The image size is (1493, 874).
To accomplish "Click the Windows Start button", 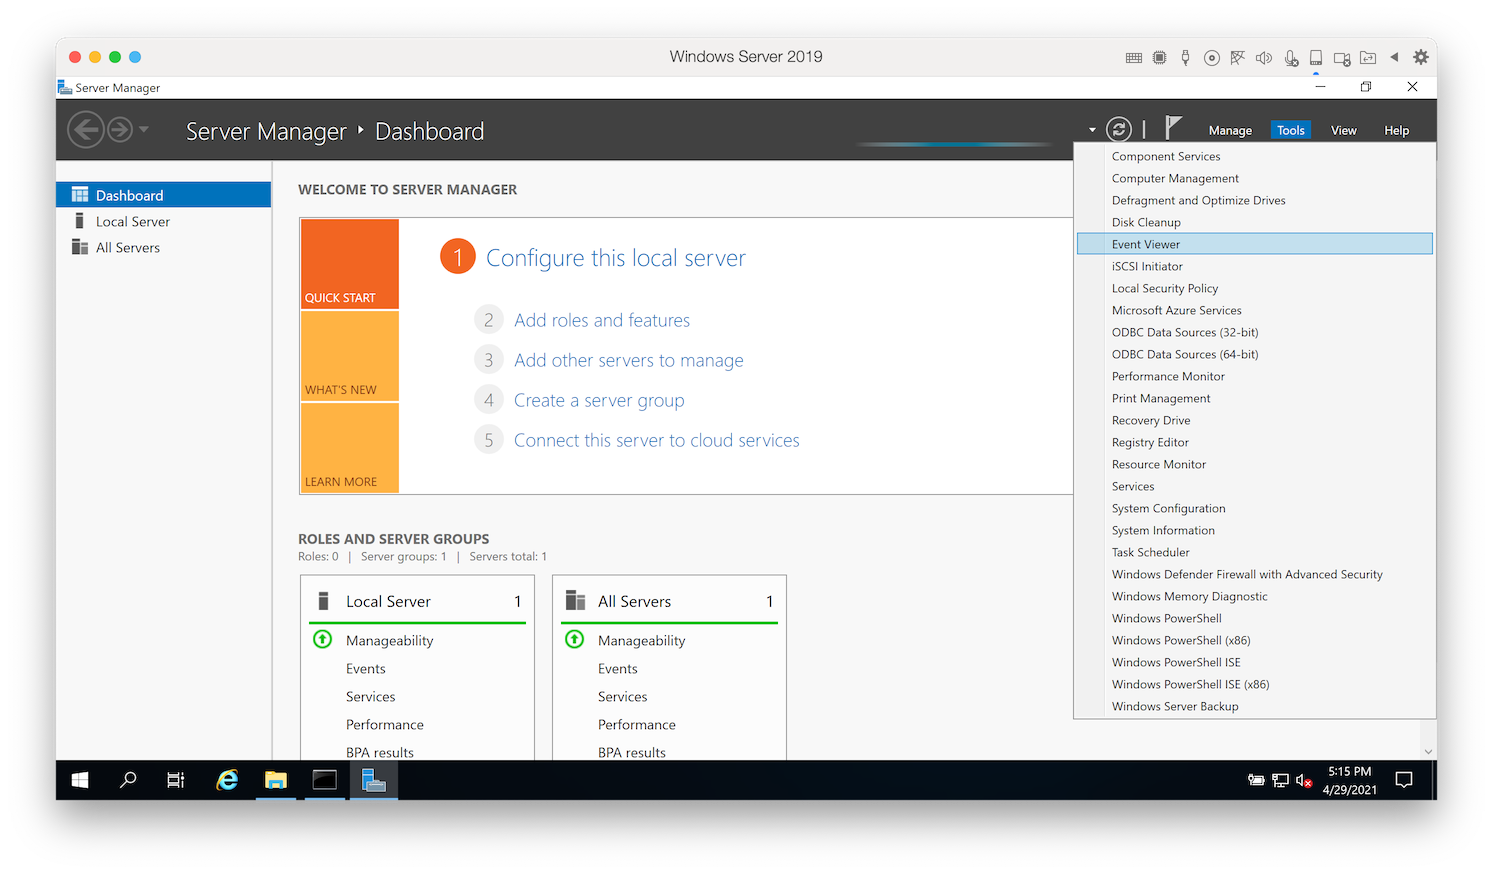I will click(x=80, y=780).
